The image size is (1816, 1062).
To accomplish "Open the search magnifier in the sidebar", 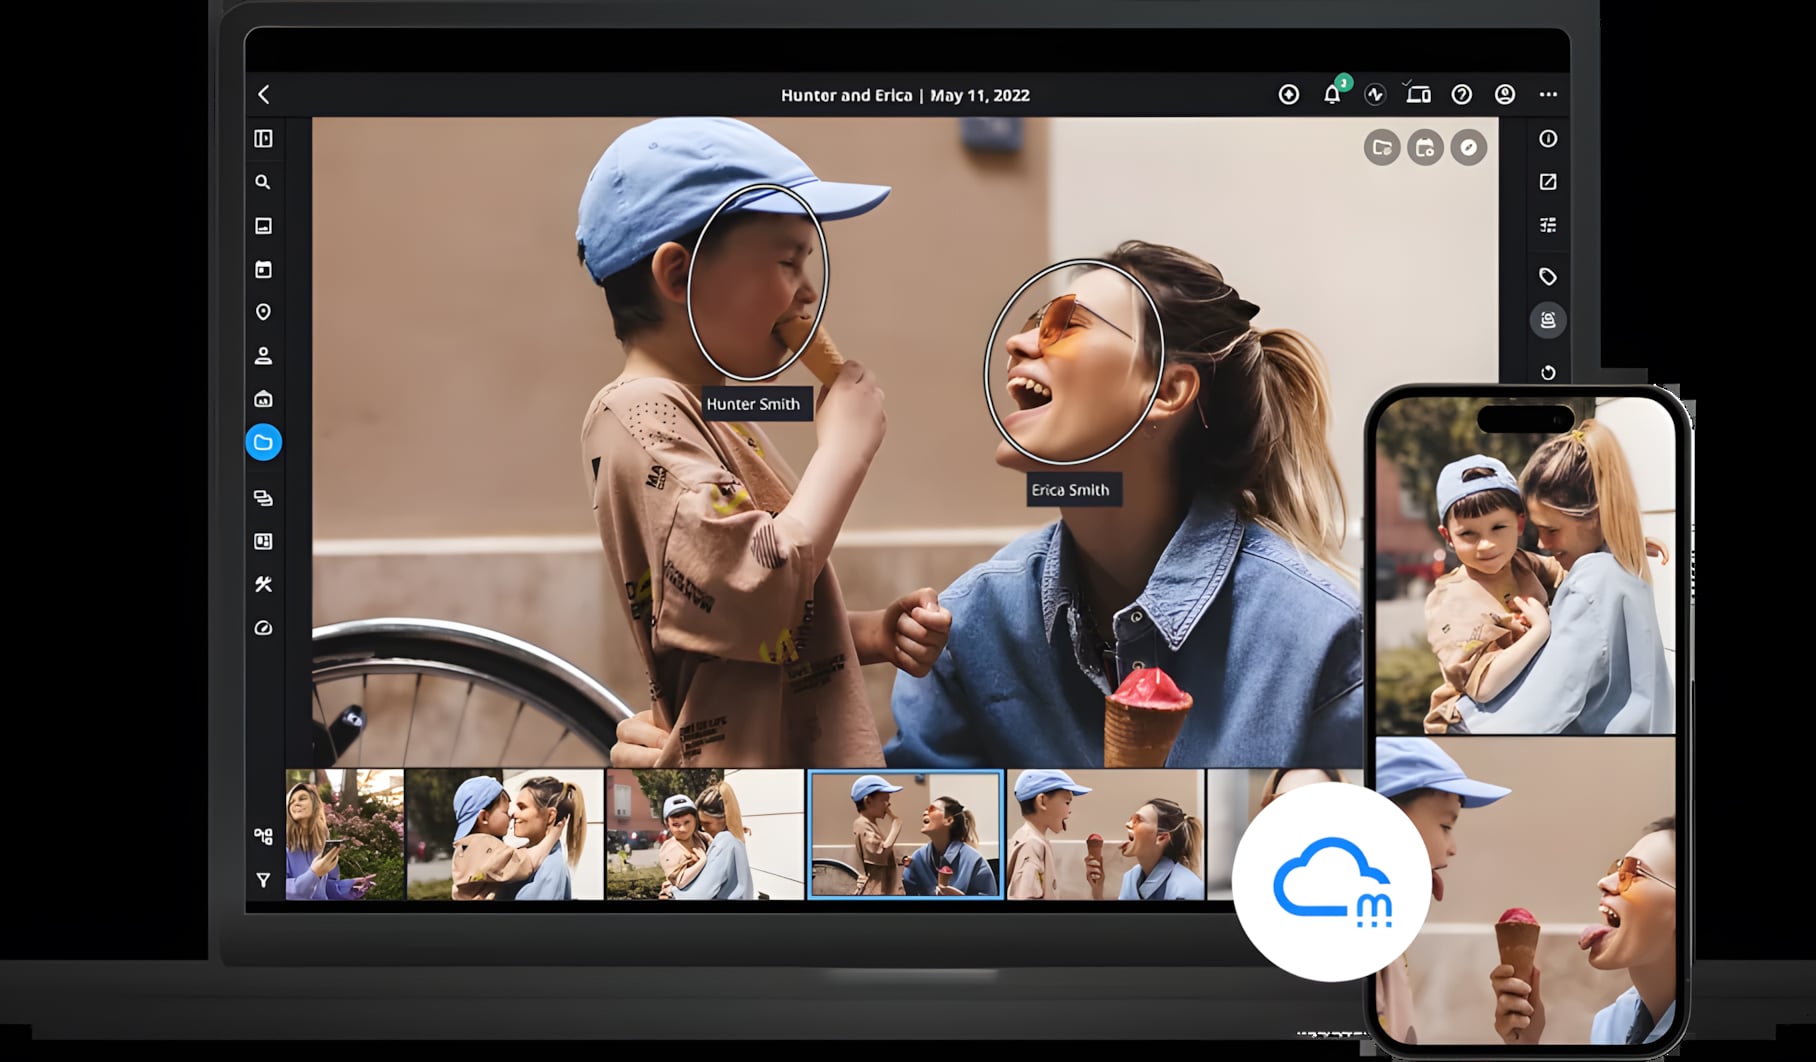I will pyautogui.click(x=263, y=182).
